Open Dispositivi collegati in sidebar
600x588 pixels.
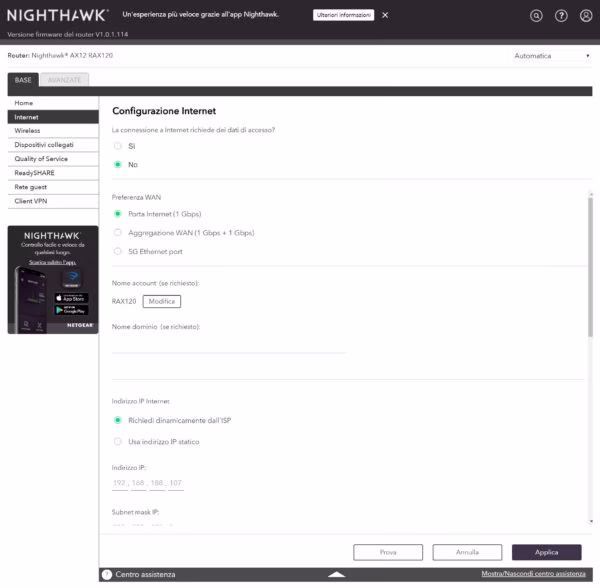pos(53,145)
